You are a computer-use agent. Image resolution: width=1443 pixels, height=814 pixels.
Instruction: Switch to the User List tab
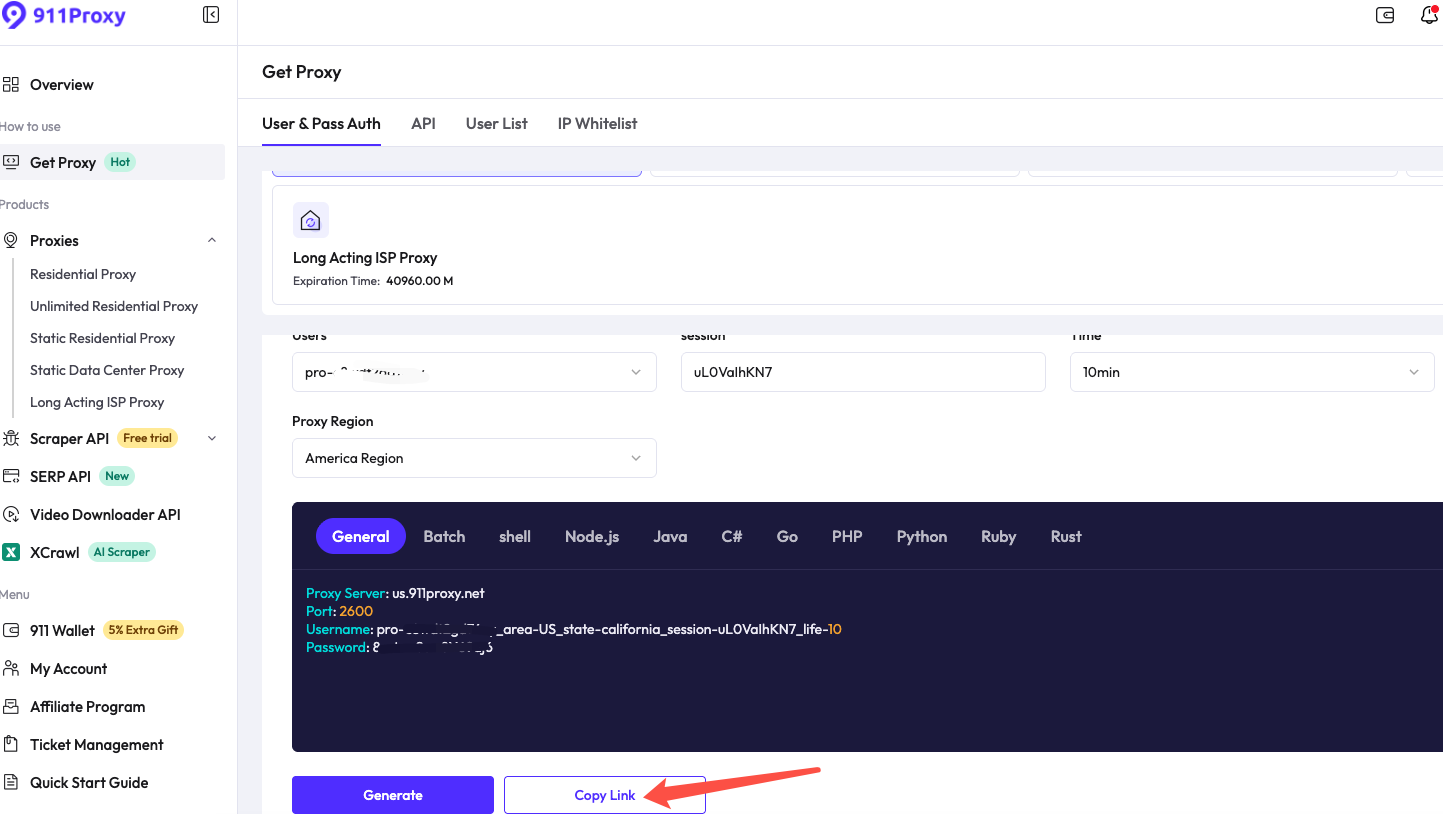[497, 124]
